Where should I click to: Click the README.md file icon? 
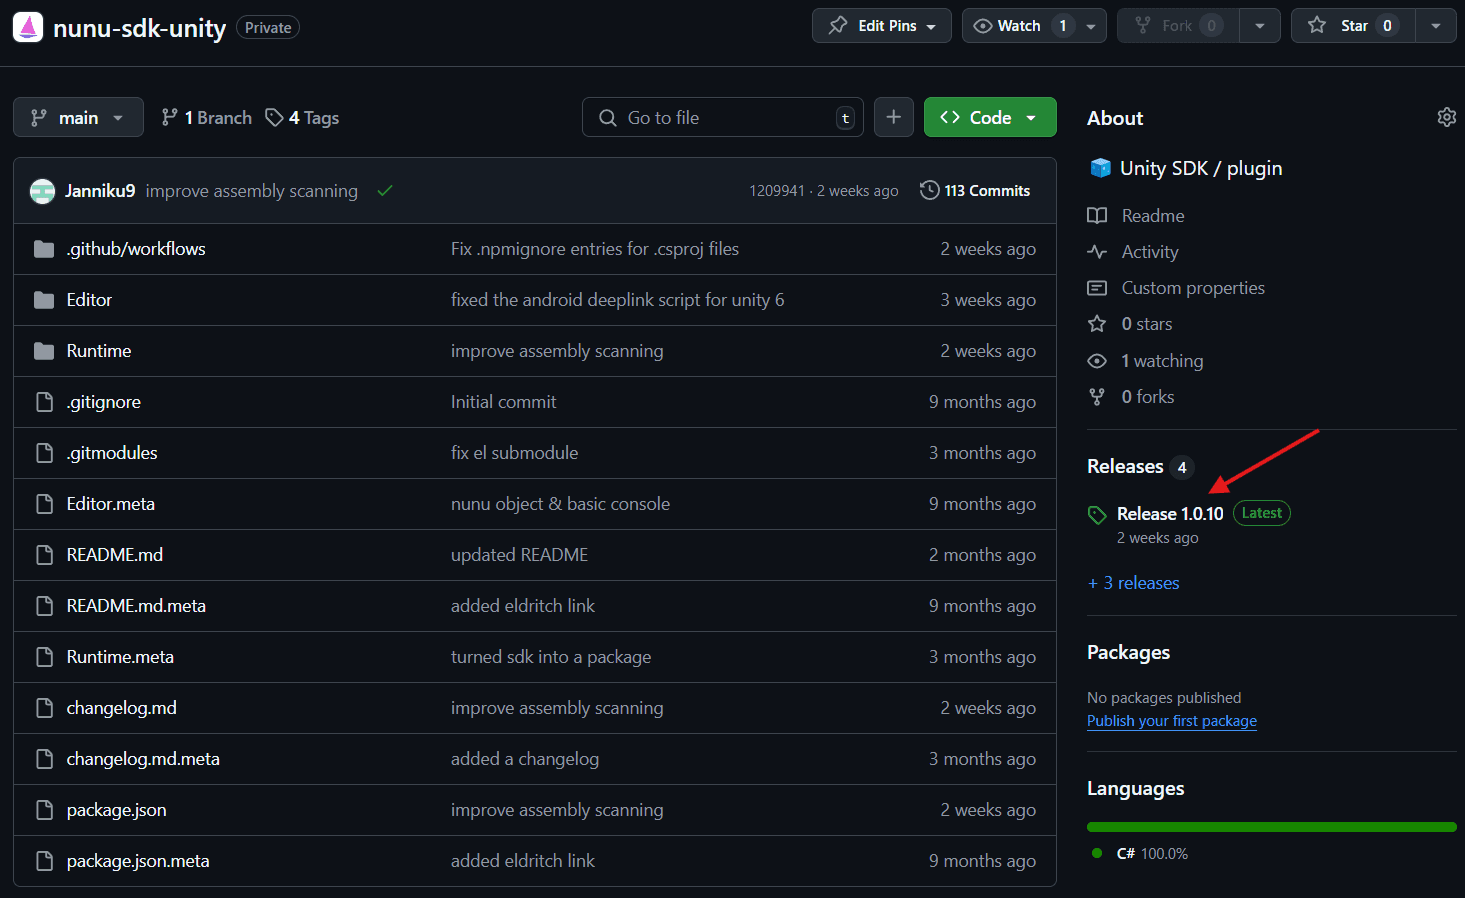(44, 555)
